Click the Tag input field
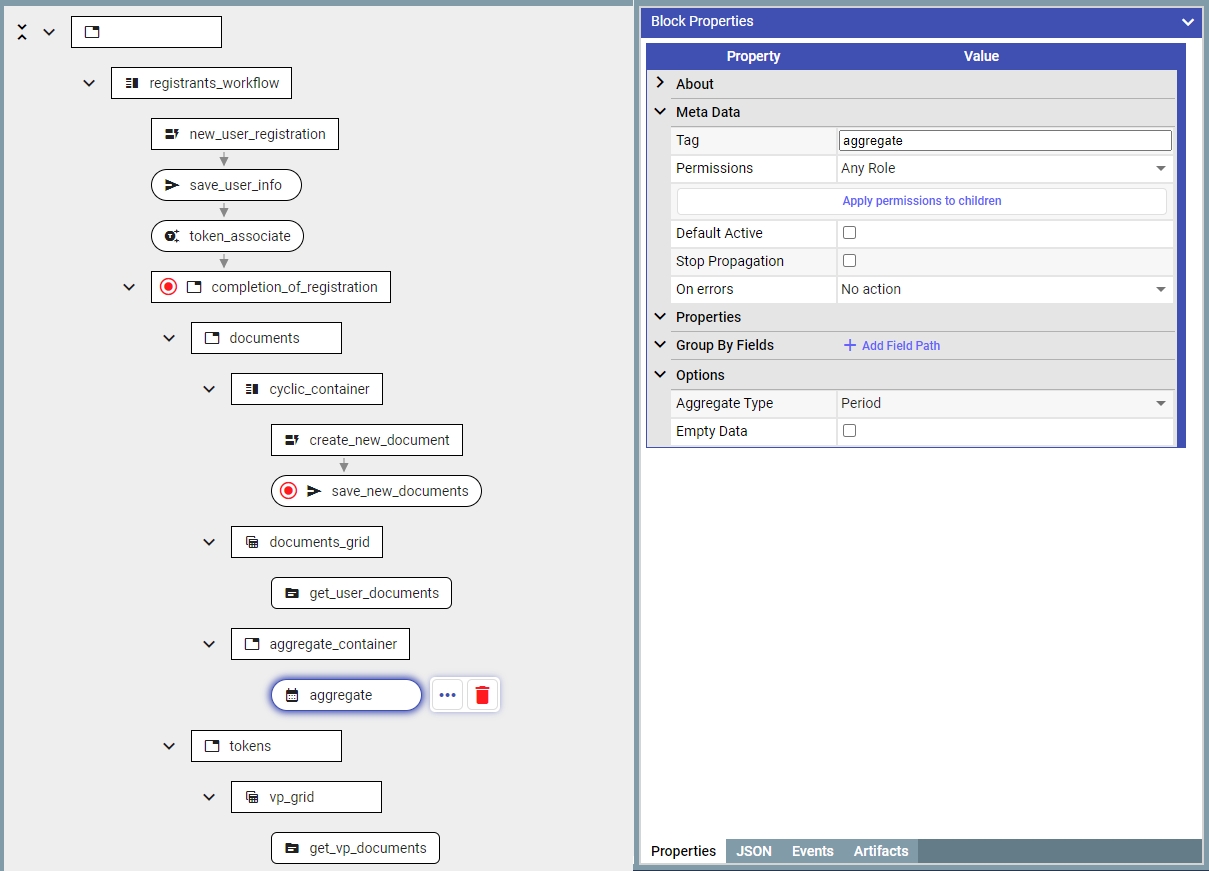This screenshot has height=871, width=1209. tap(1004, 141)
